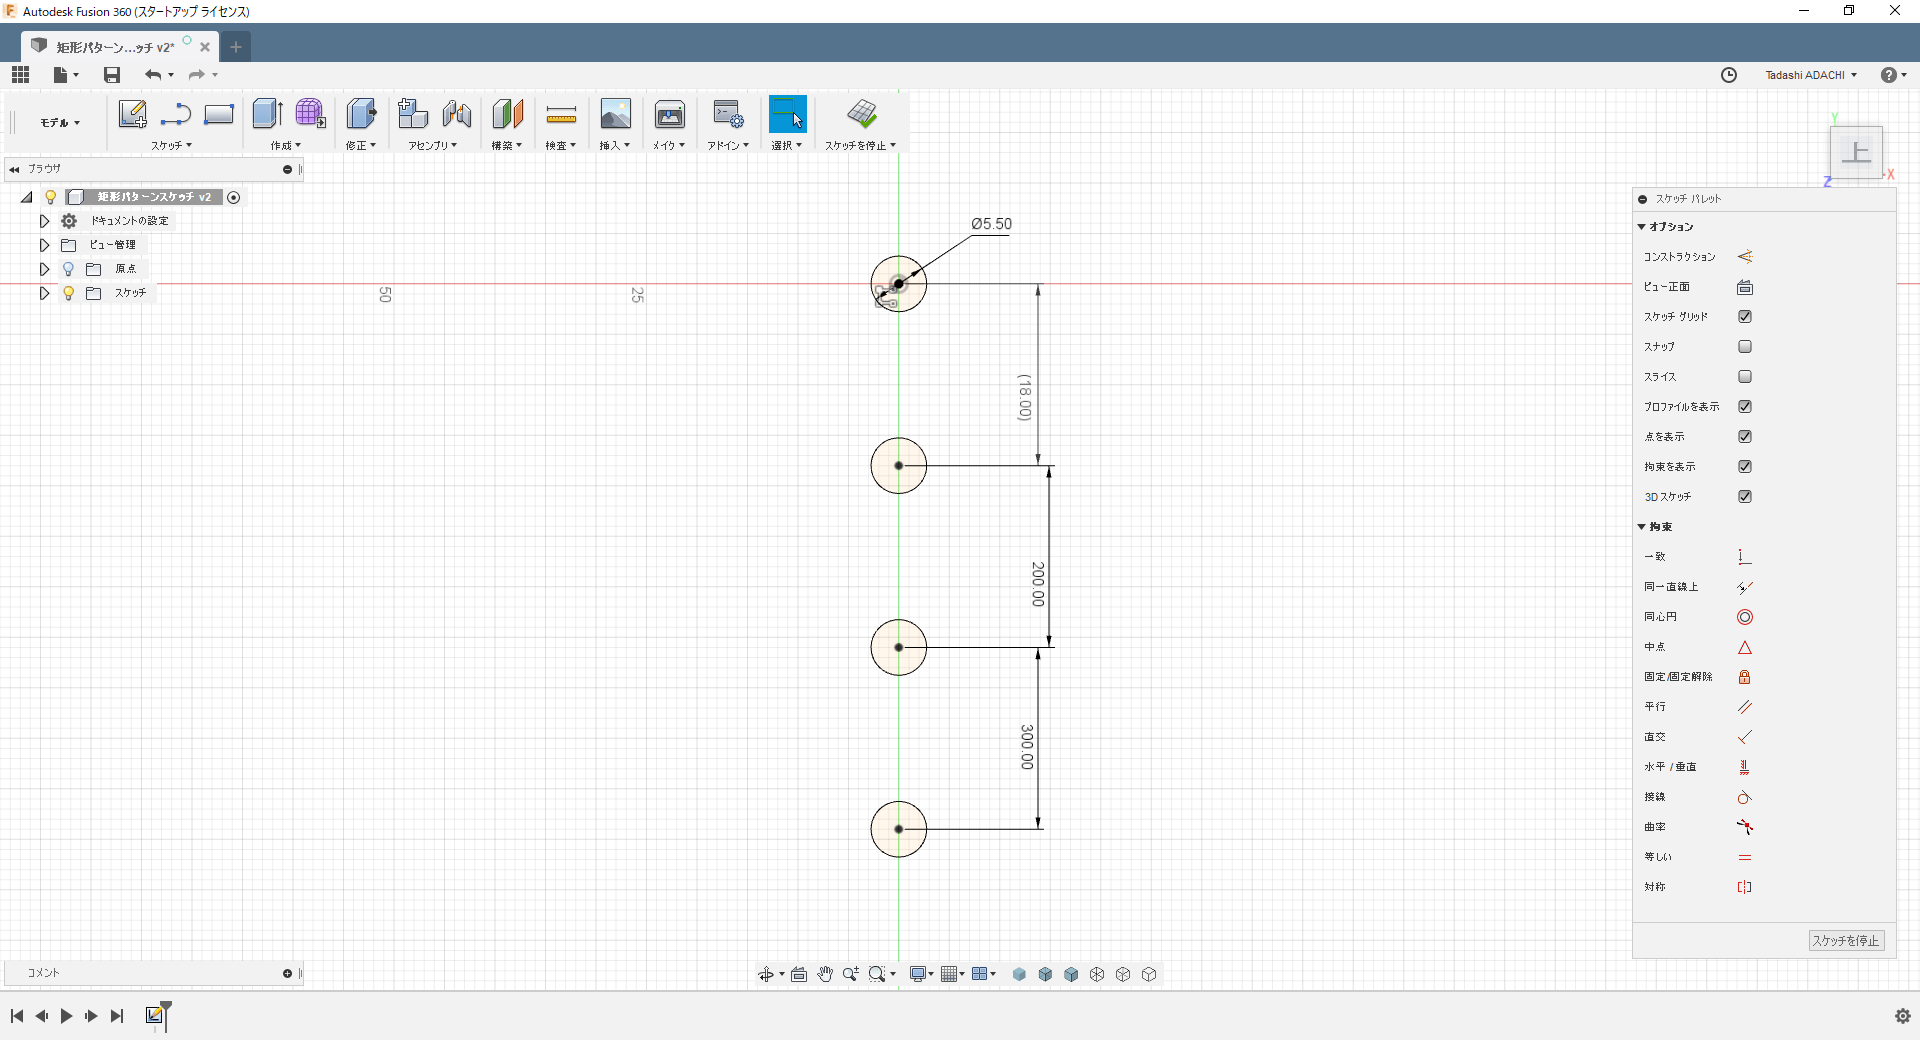This screenshot has width=1920, height=1040.
Task: Open the Add-ins scripts icon
Action: pyautogui.click(x=728, y=114)
